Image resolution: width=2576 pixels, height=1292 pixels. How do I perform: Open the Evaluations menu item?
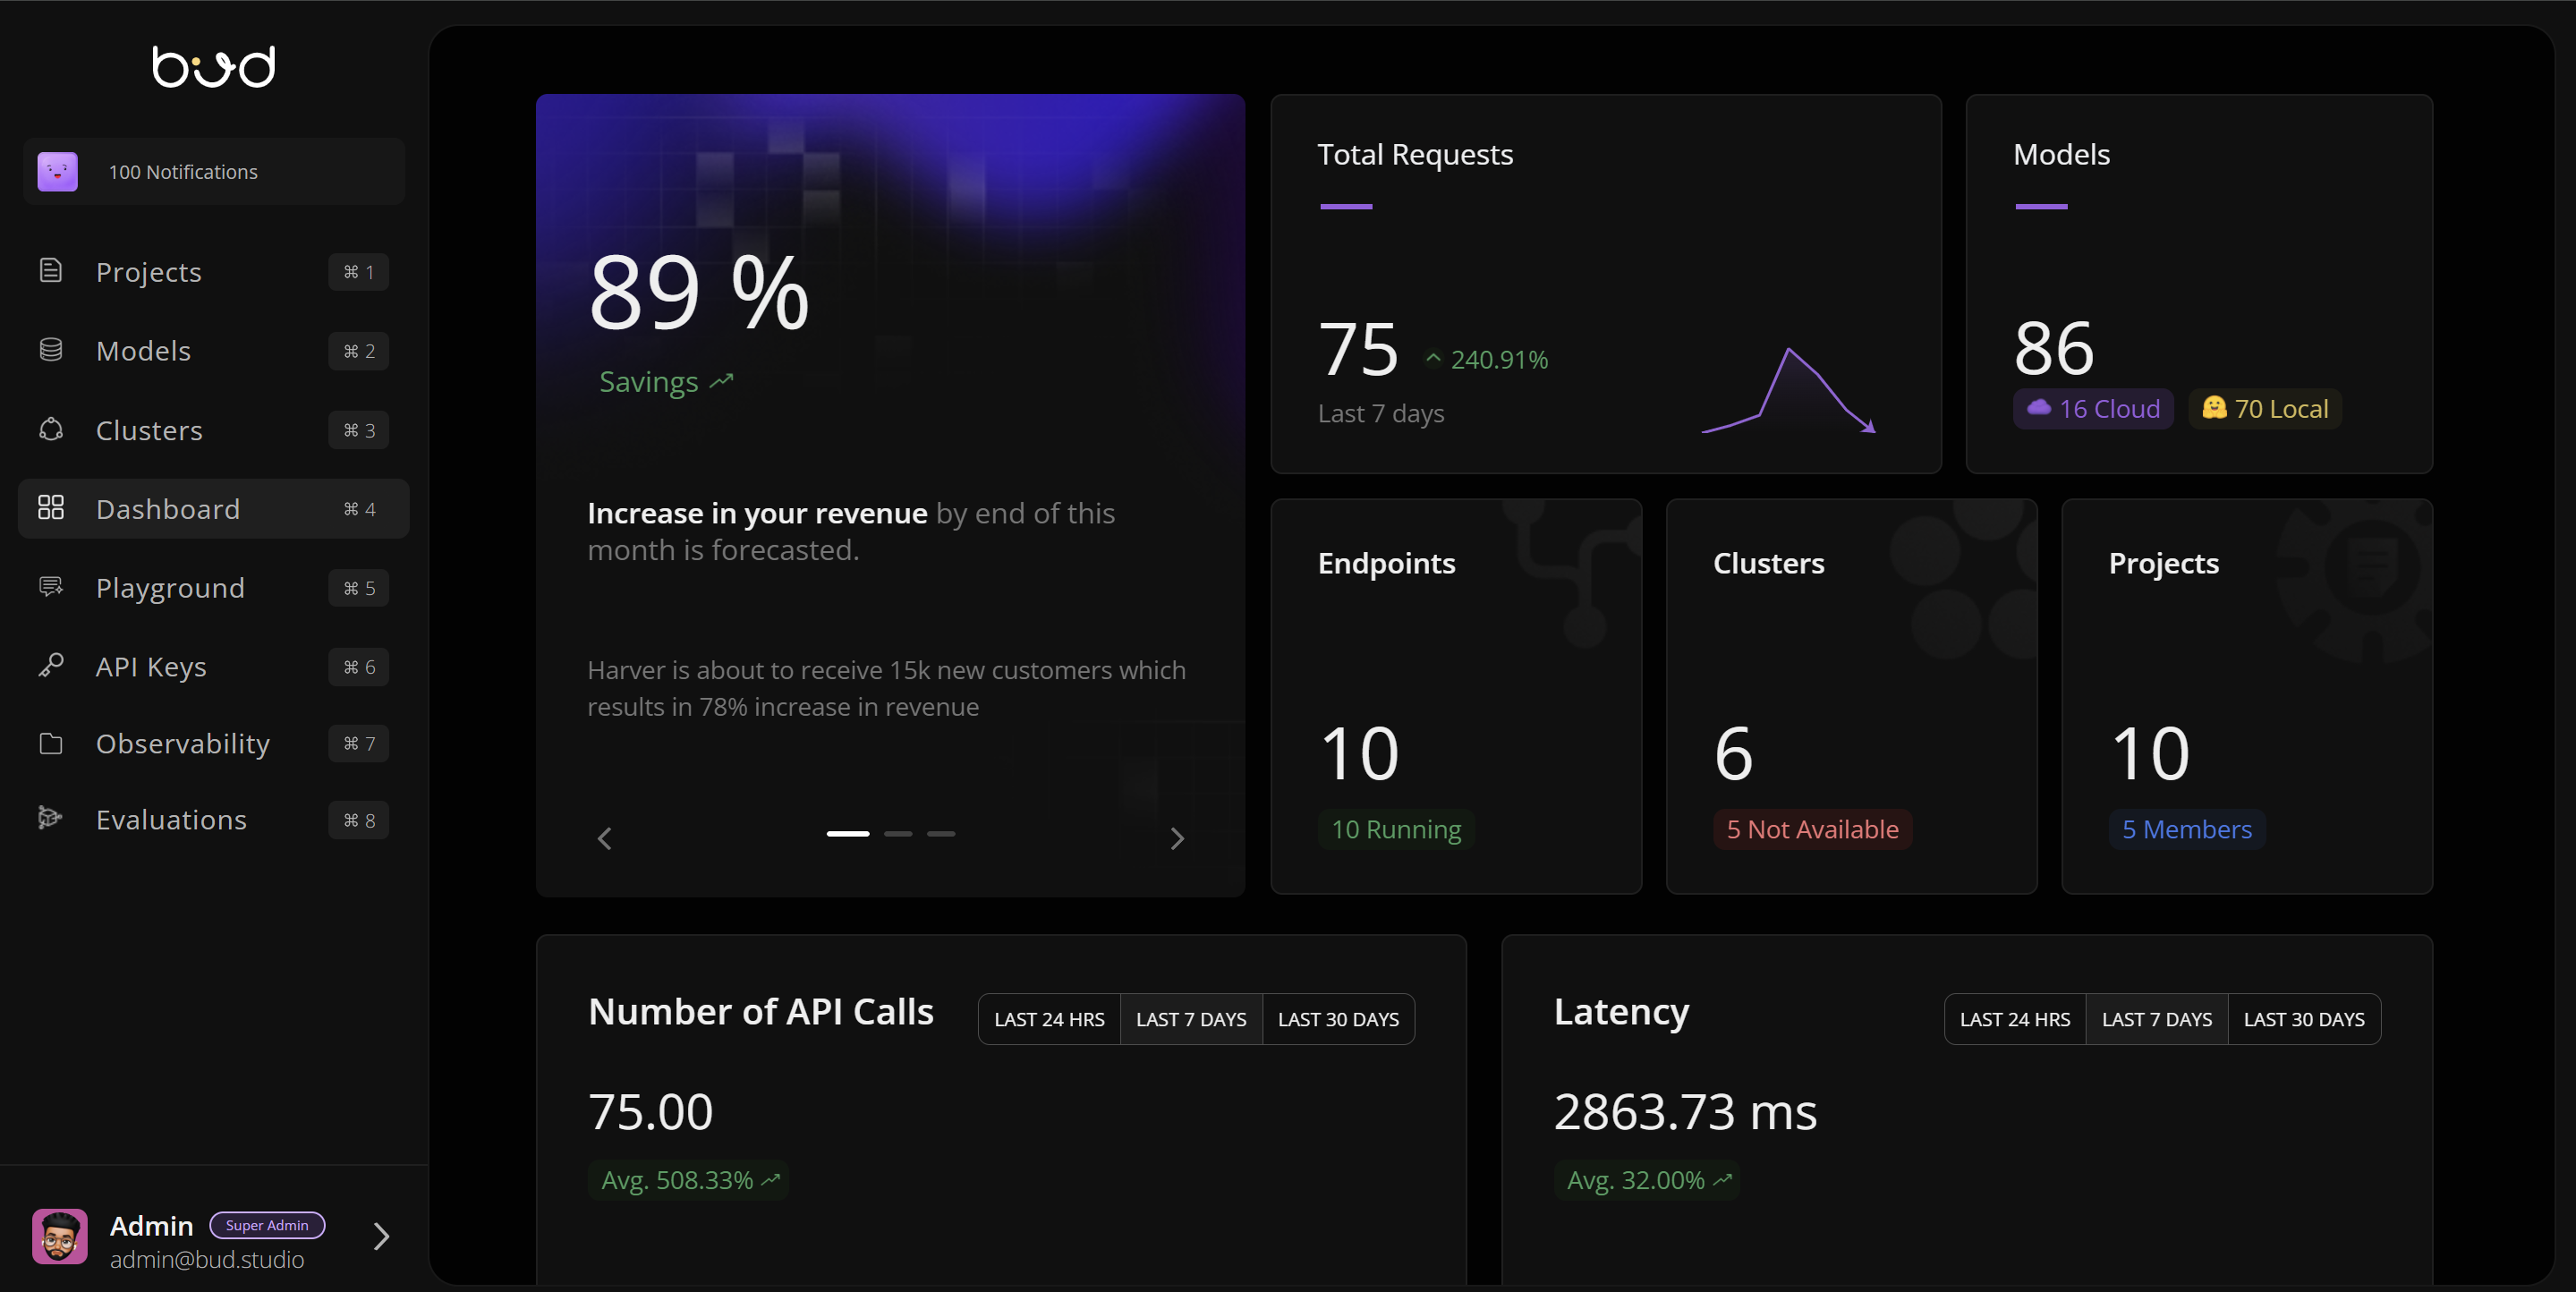[171, 820]
